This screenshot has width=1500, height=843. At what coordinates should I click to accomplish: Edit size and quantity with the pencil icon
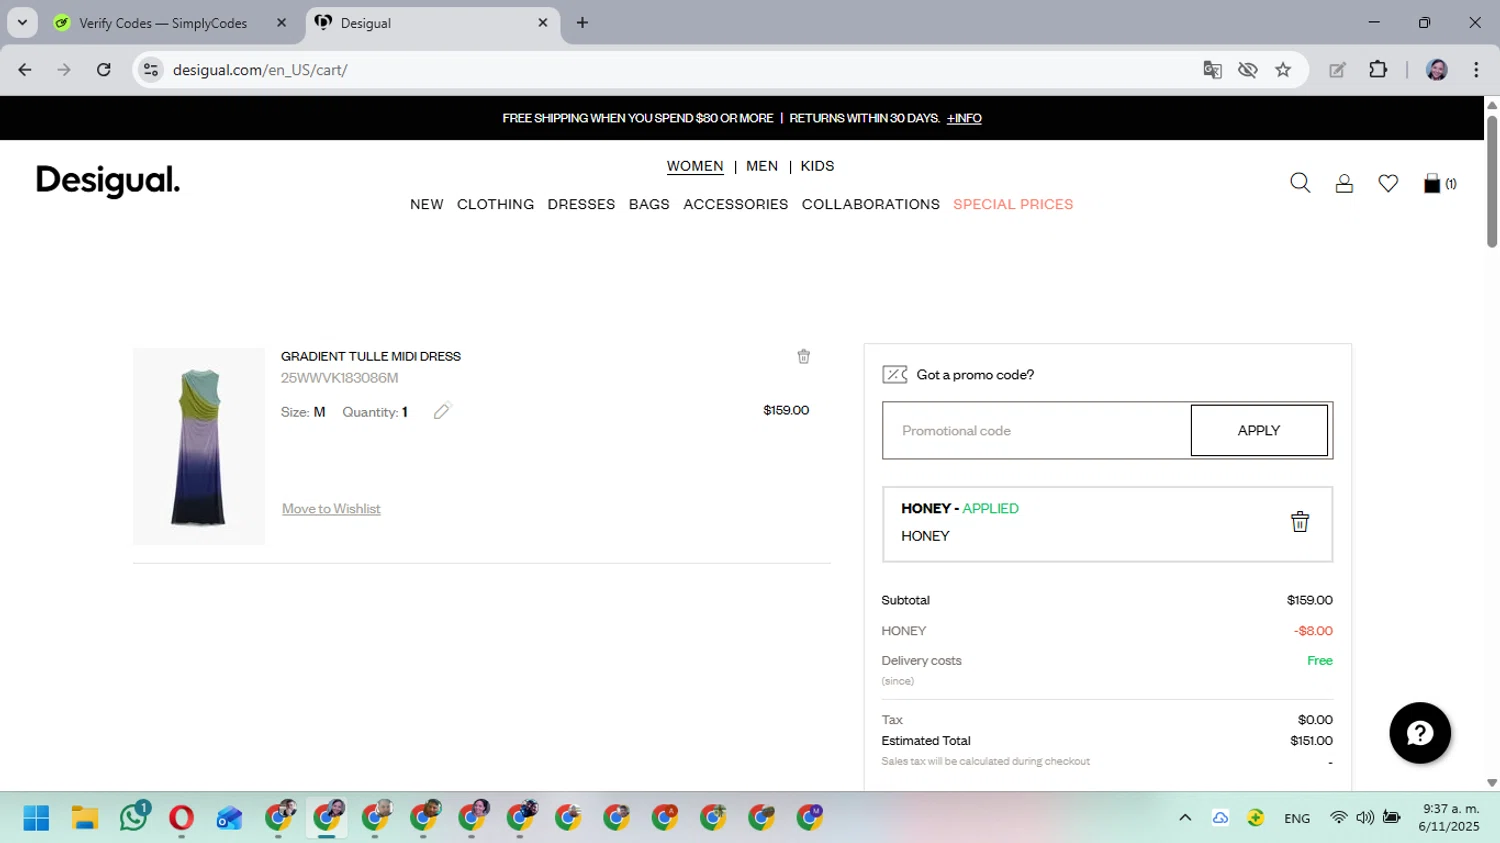(442, 411)
